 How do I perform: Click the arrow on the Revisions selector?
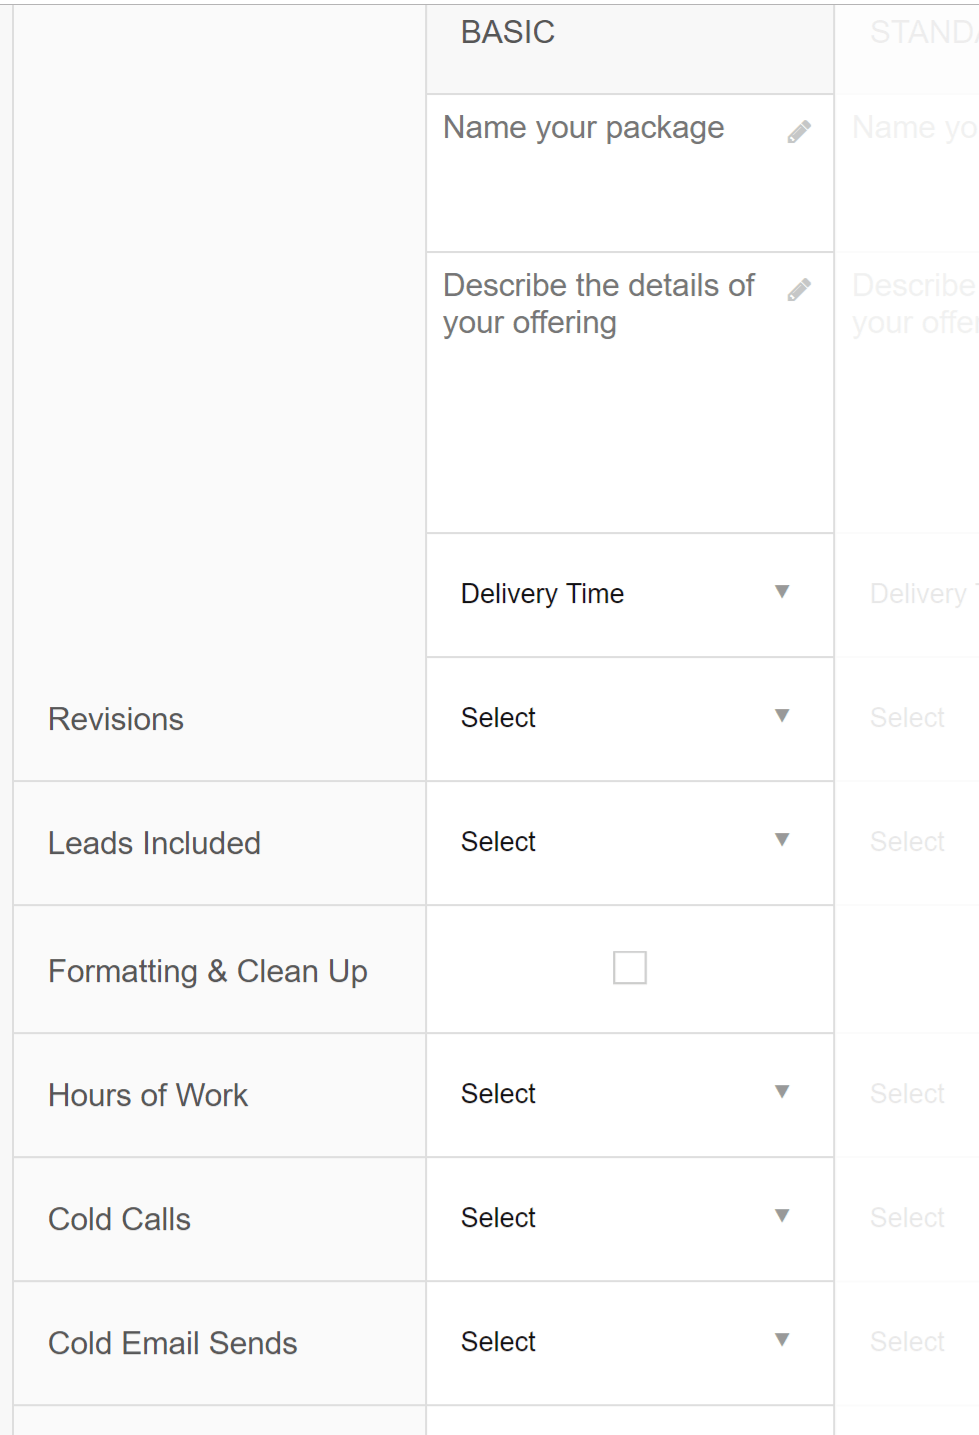(783, 716)
